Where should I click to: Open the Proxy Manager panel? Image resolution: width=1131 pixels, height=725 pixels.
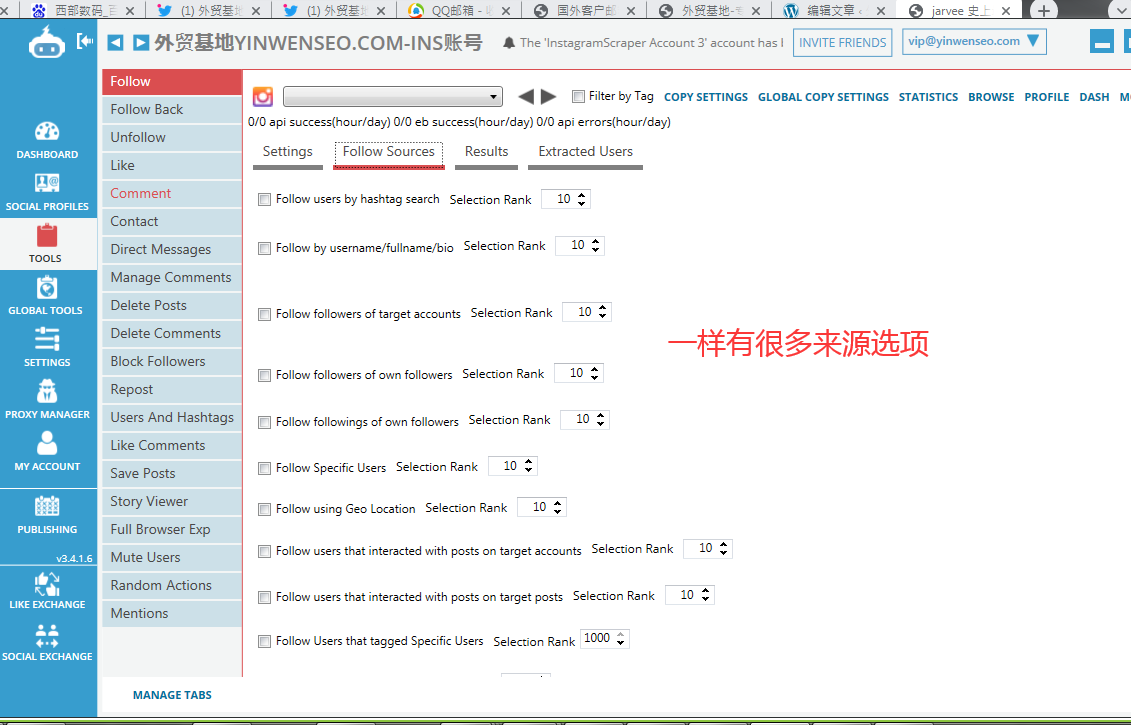pos(46,400)
